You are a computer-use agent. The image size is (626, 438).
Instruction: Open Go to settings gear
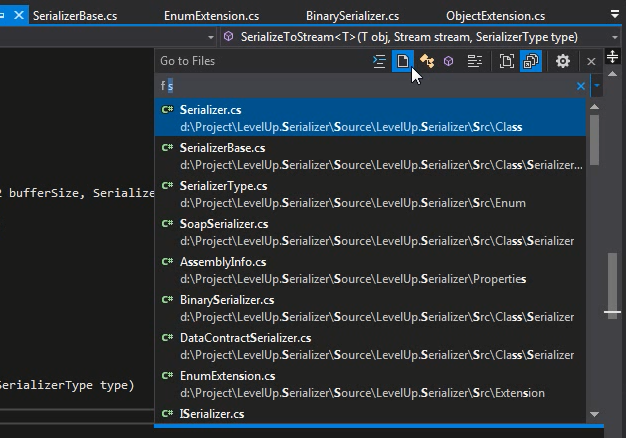(x=563, y=61)
